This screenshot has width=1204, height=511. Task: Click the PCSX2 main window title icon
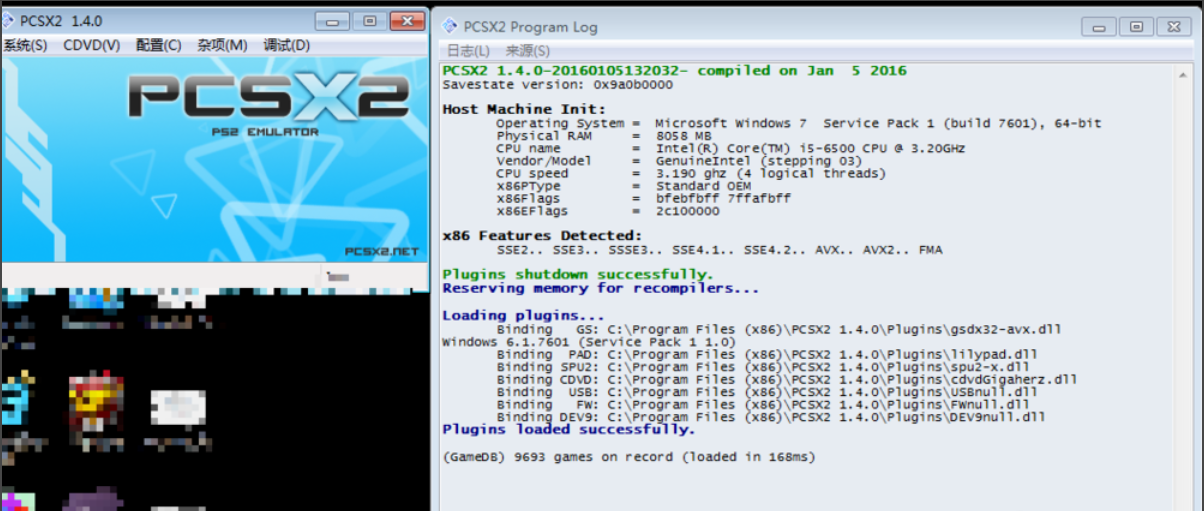[9, 20]
